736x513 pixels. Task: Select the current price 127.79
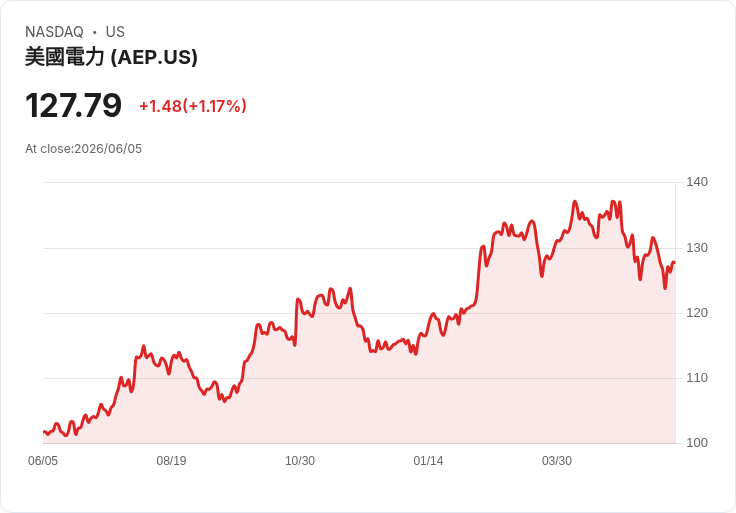coord(73,105)
